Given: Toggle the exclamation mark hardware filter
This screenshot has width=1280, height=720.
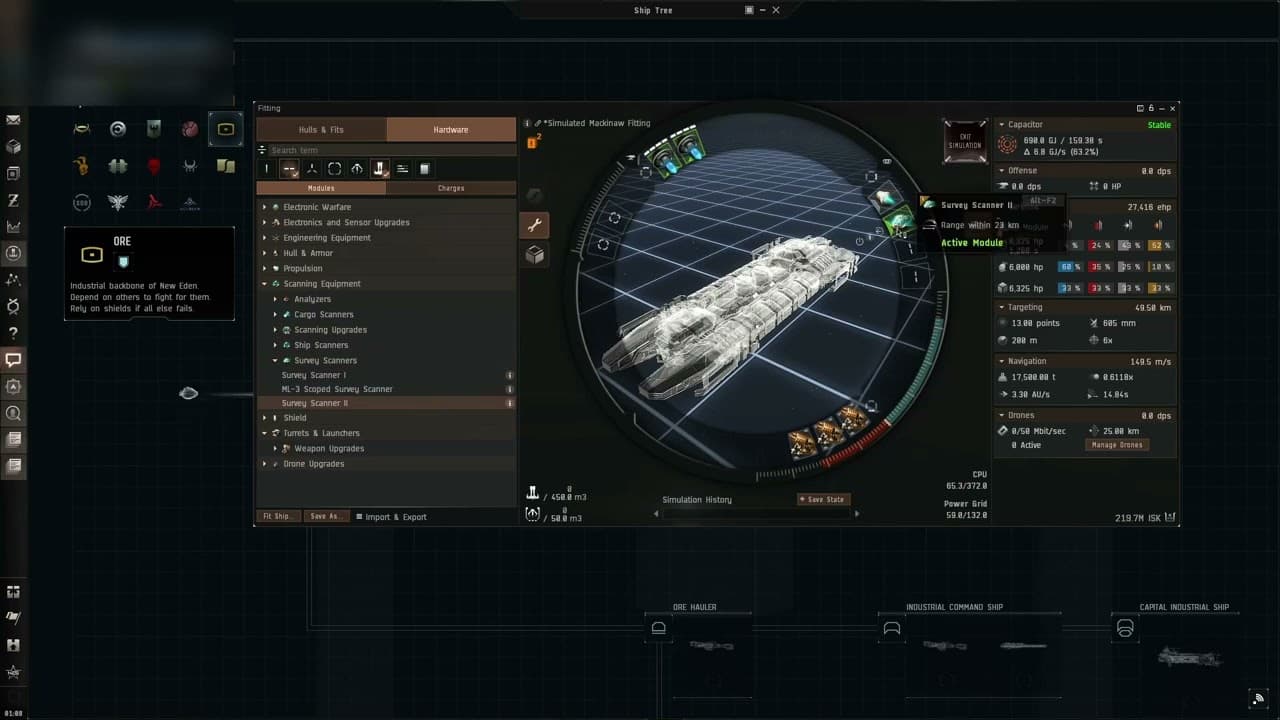Looking at the screenshot, I should pyautogui.click(x=267, y=169).
